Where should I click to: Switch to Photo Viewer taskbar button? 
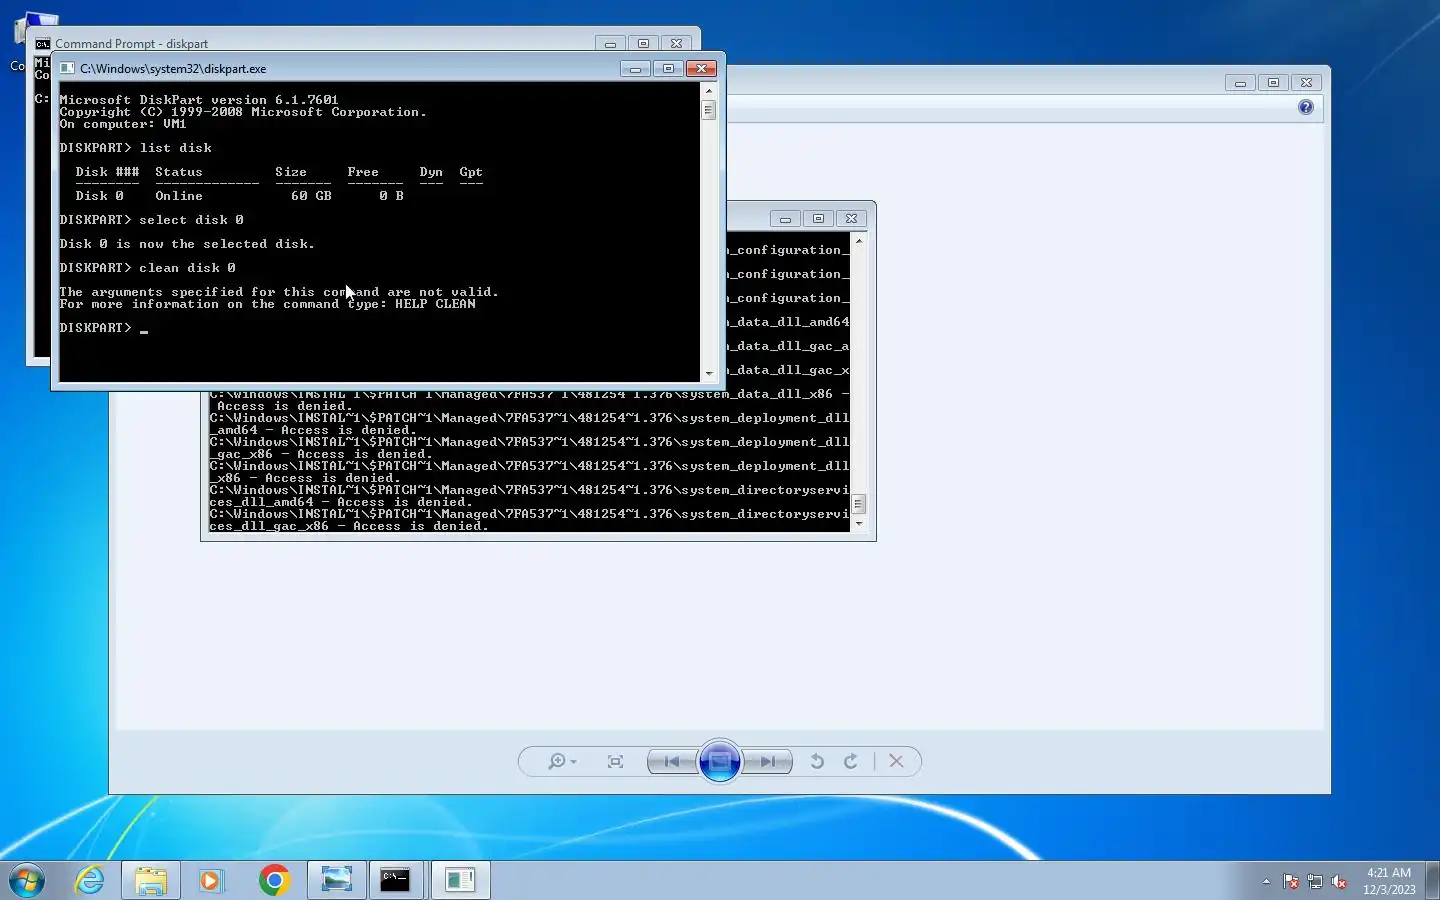pyautogui.click(x=337, y=880)
